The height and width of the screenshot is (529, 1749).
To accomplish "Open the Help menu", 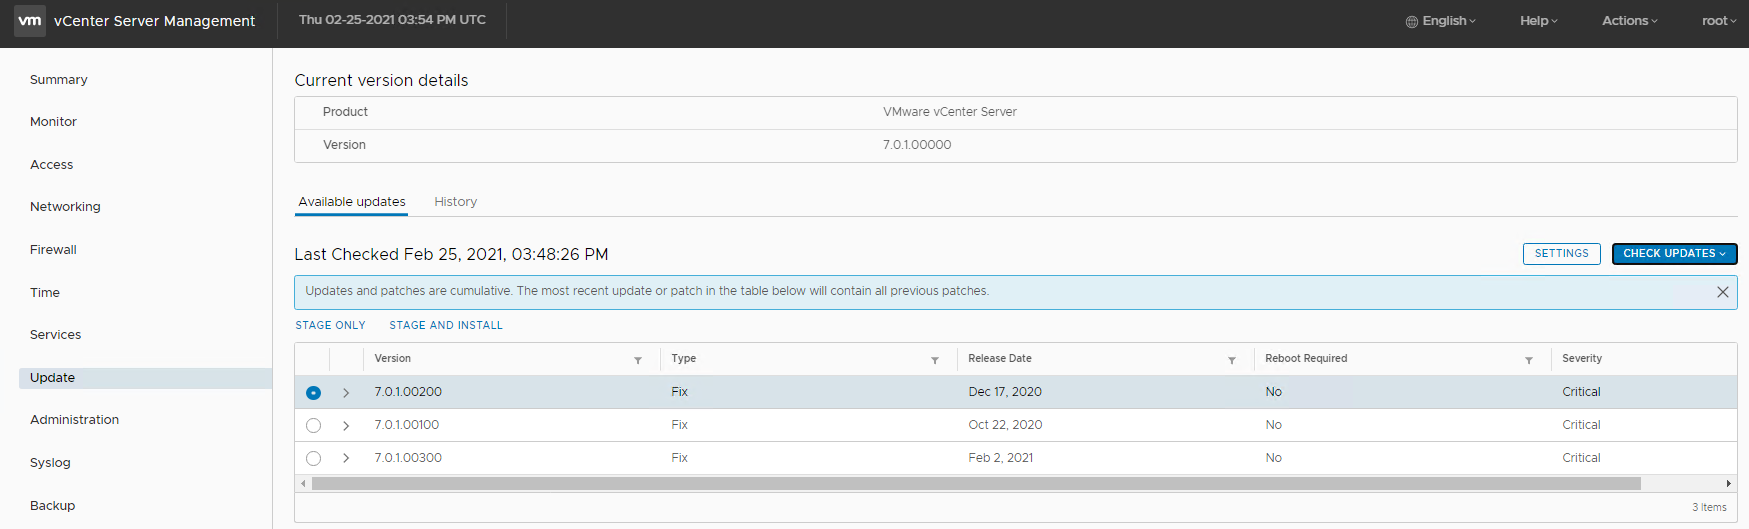I will click(x=1539, y=21).
